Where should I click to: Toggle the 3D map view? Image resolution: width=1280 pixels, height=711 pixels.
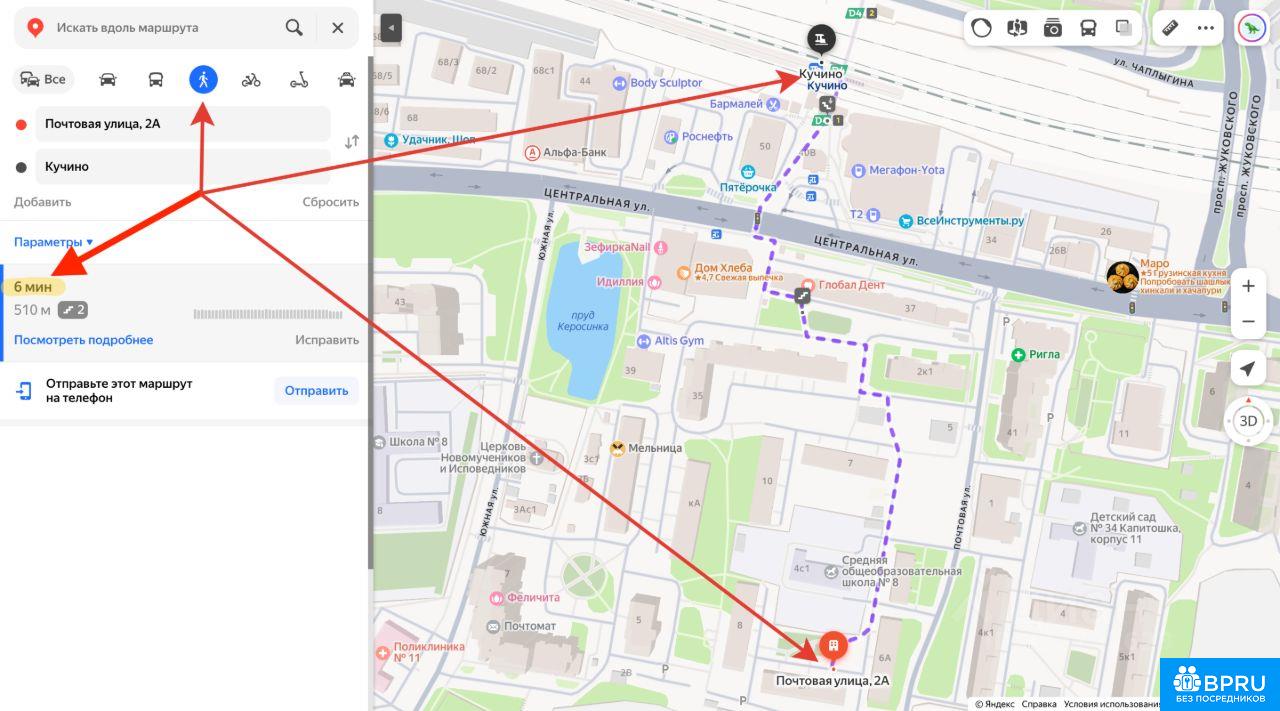1248,421
